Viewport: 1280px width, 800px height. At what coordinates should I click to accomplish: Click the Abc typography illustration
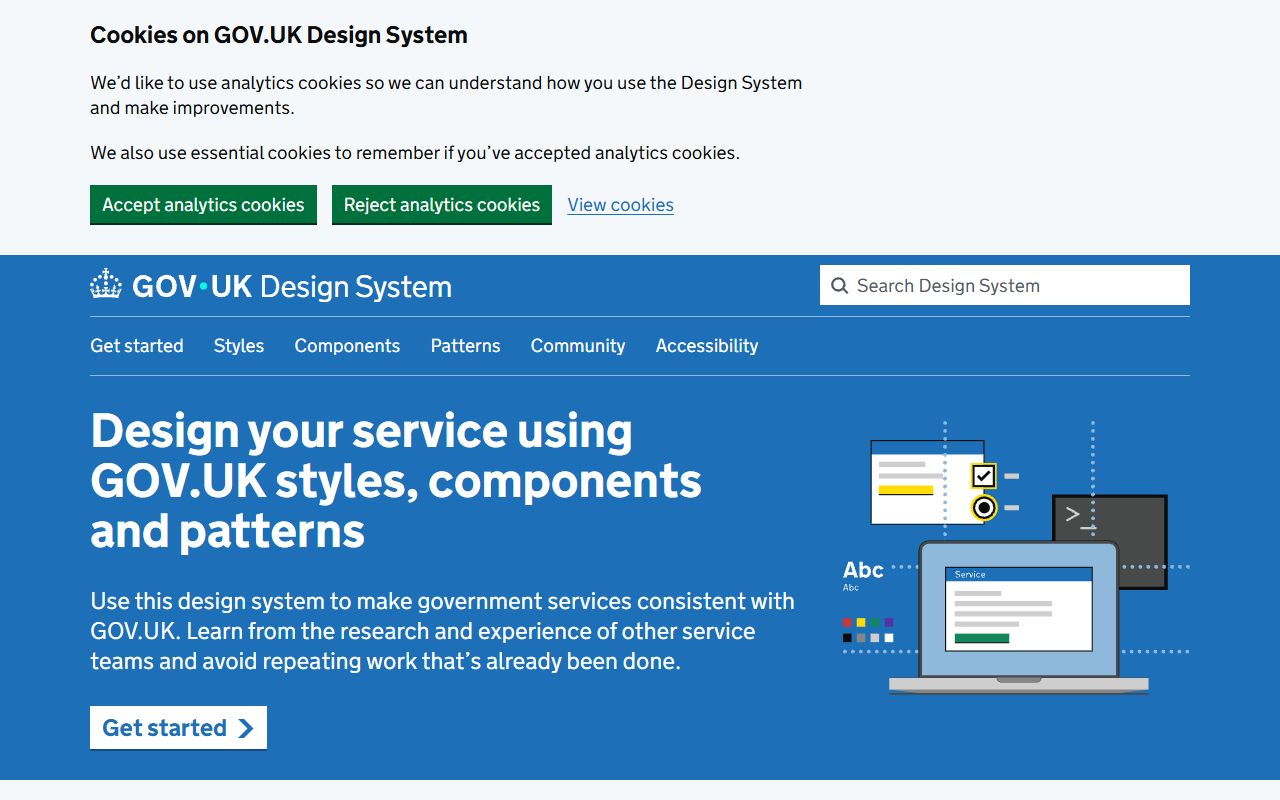(x=862, y=571)
